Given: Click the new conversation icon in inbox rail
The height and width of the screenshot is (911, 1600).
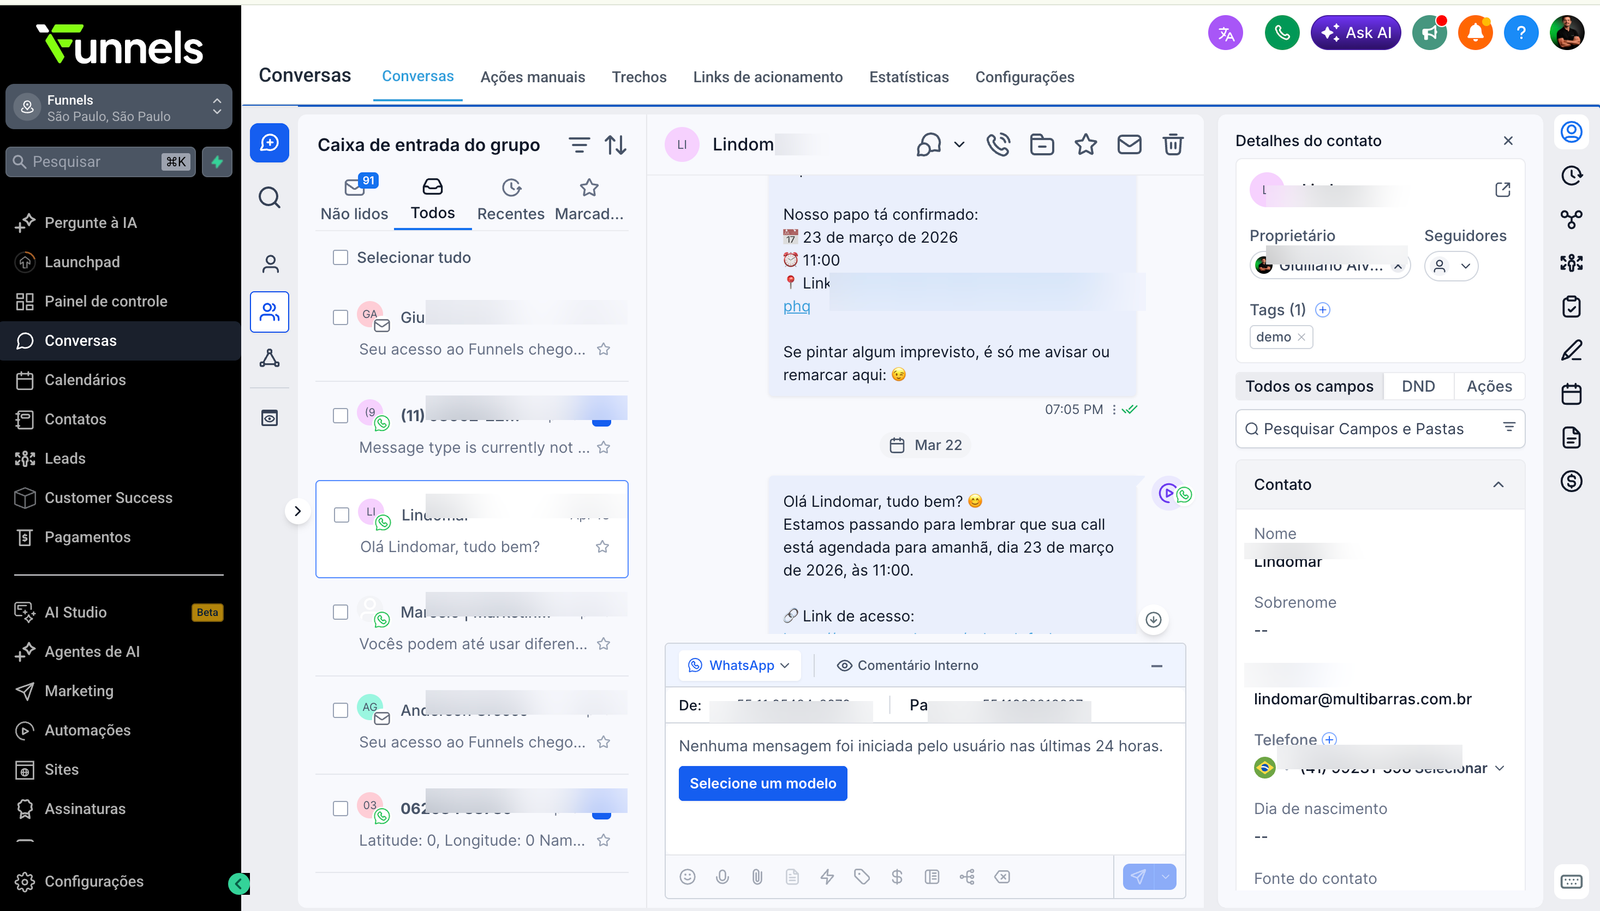Looking at the screenshot, I should tap(270, 143).
